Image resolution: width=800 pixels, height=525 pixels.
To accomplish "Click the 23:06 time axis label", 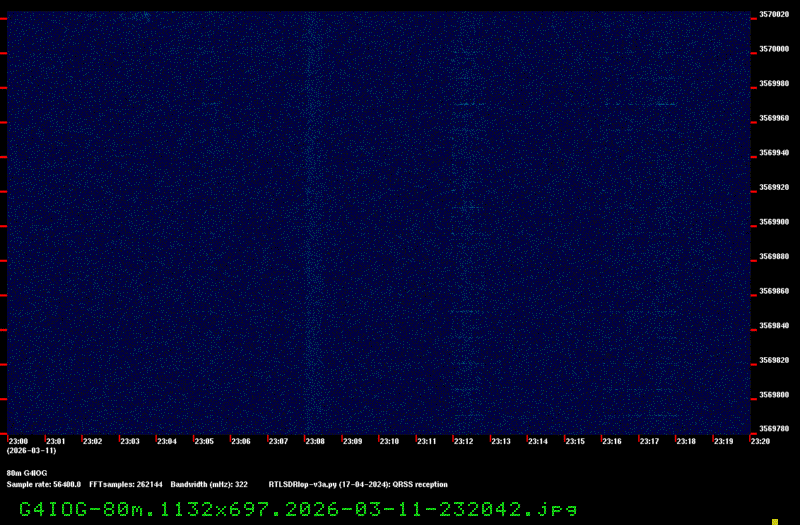I will [241, 441].
